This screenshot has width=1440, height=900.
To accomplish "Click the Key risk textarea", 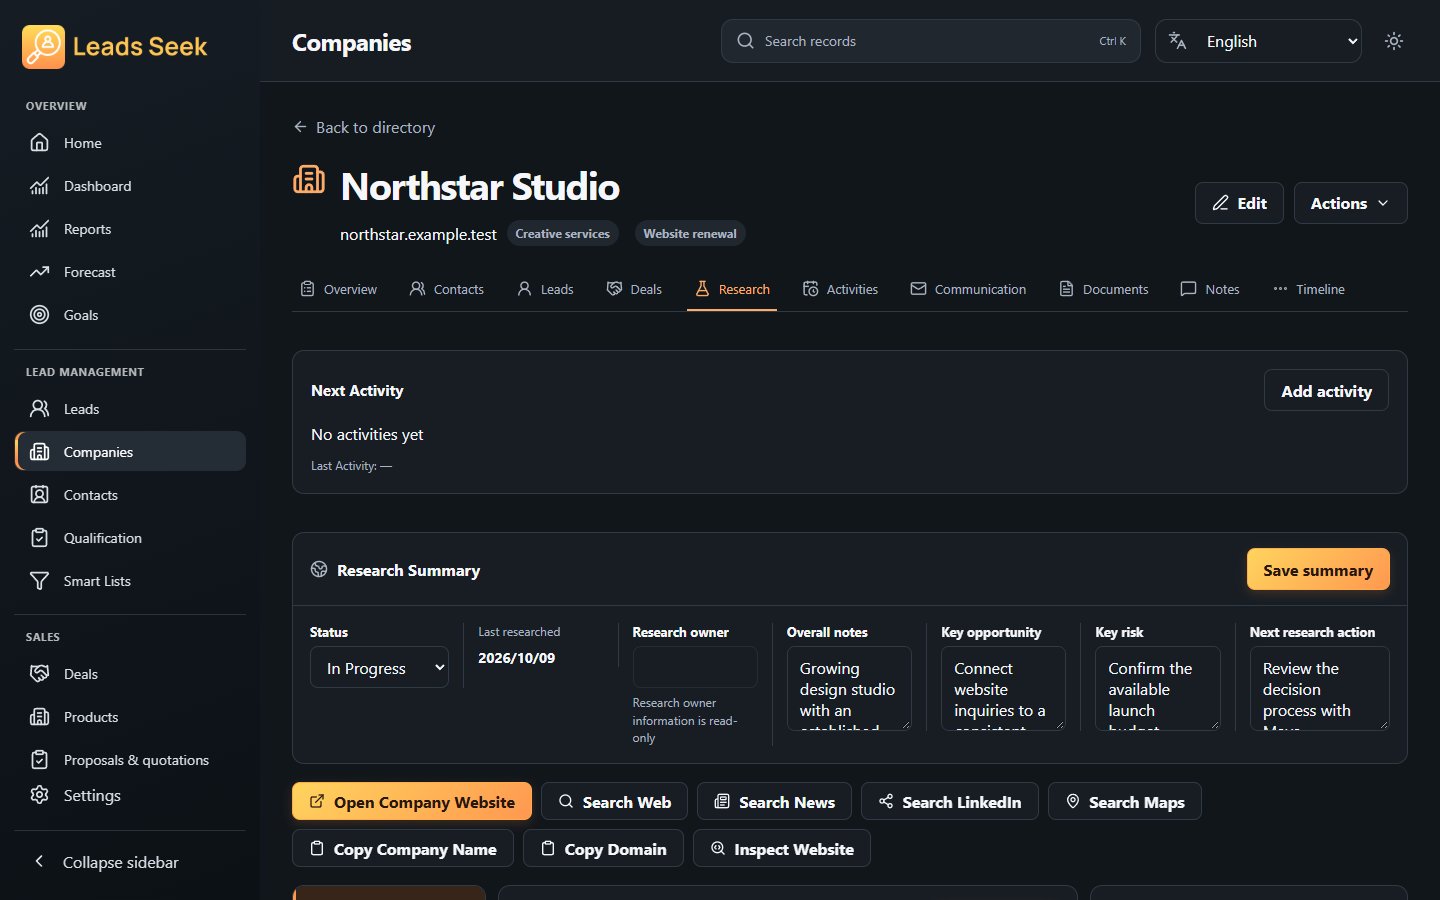I will tap(1158, 688).
